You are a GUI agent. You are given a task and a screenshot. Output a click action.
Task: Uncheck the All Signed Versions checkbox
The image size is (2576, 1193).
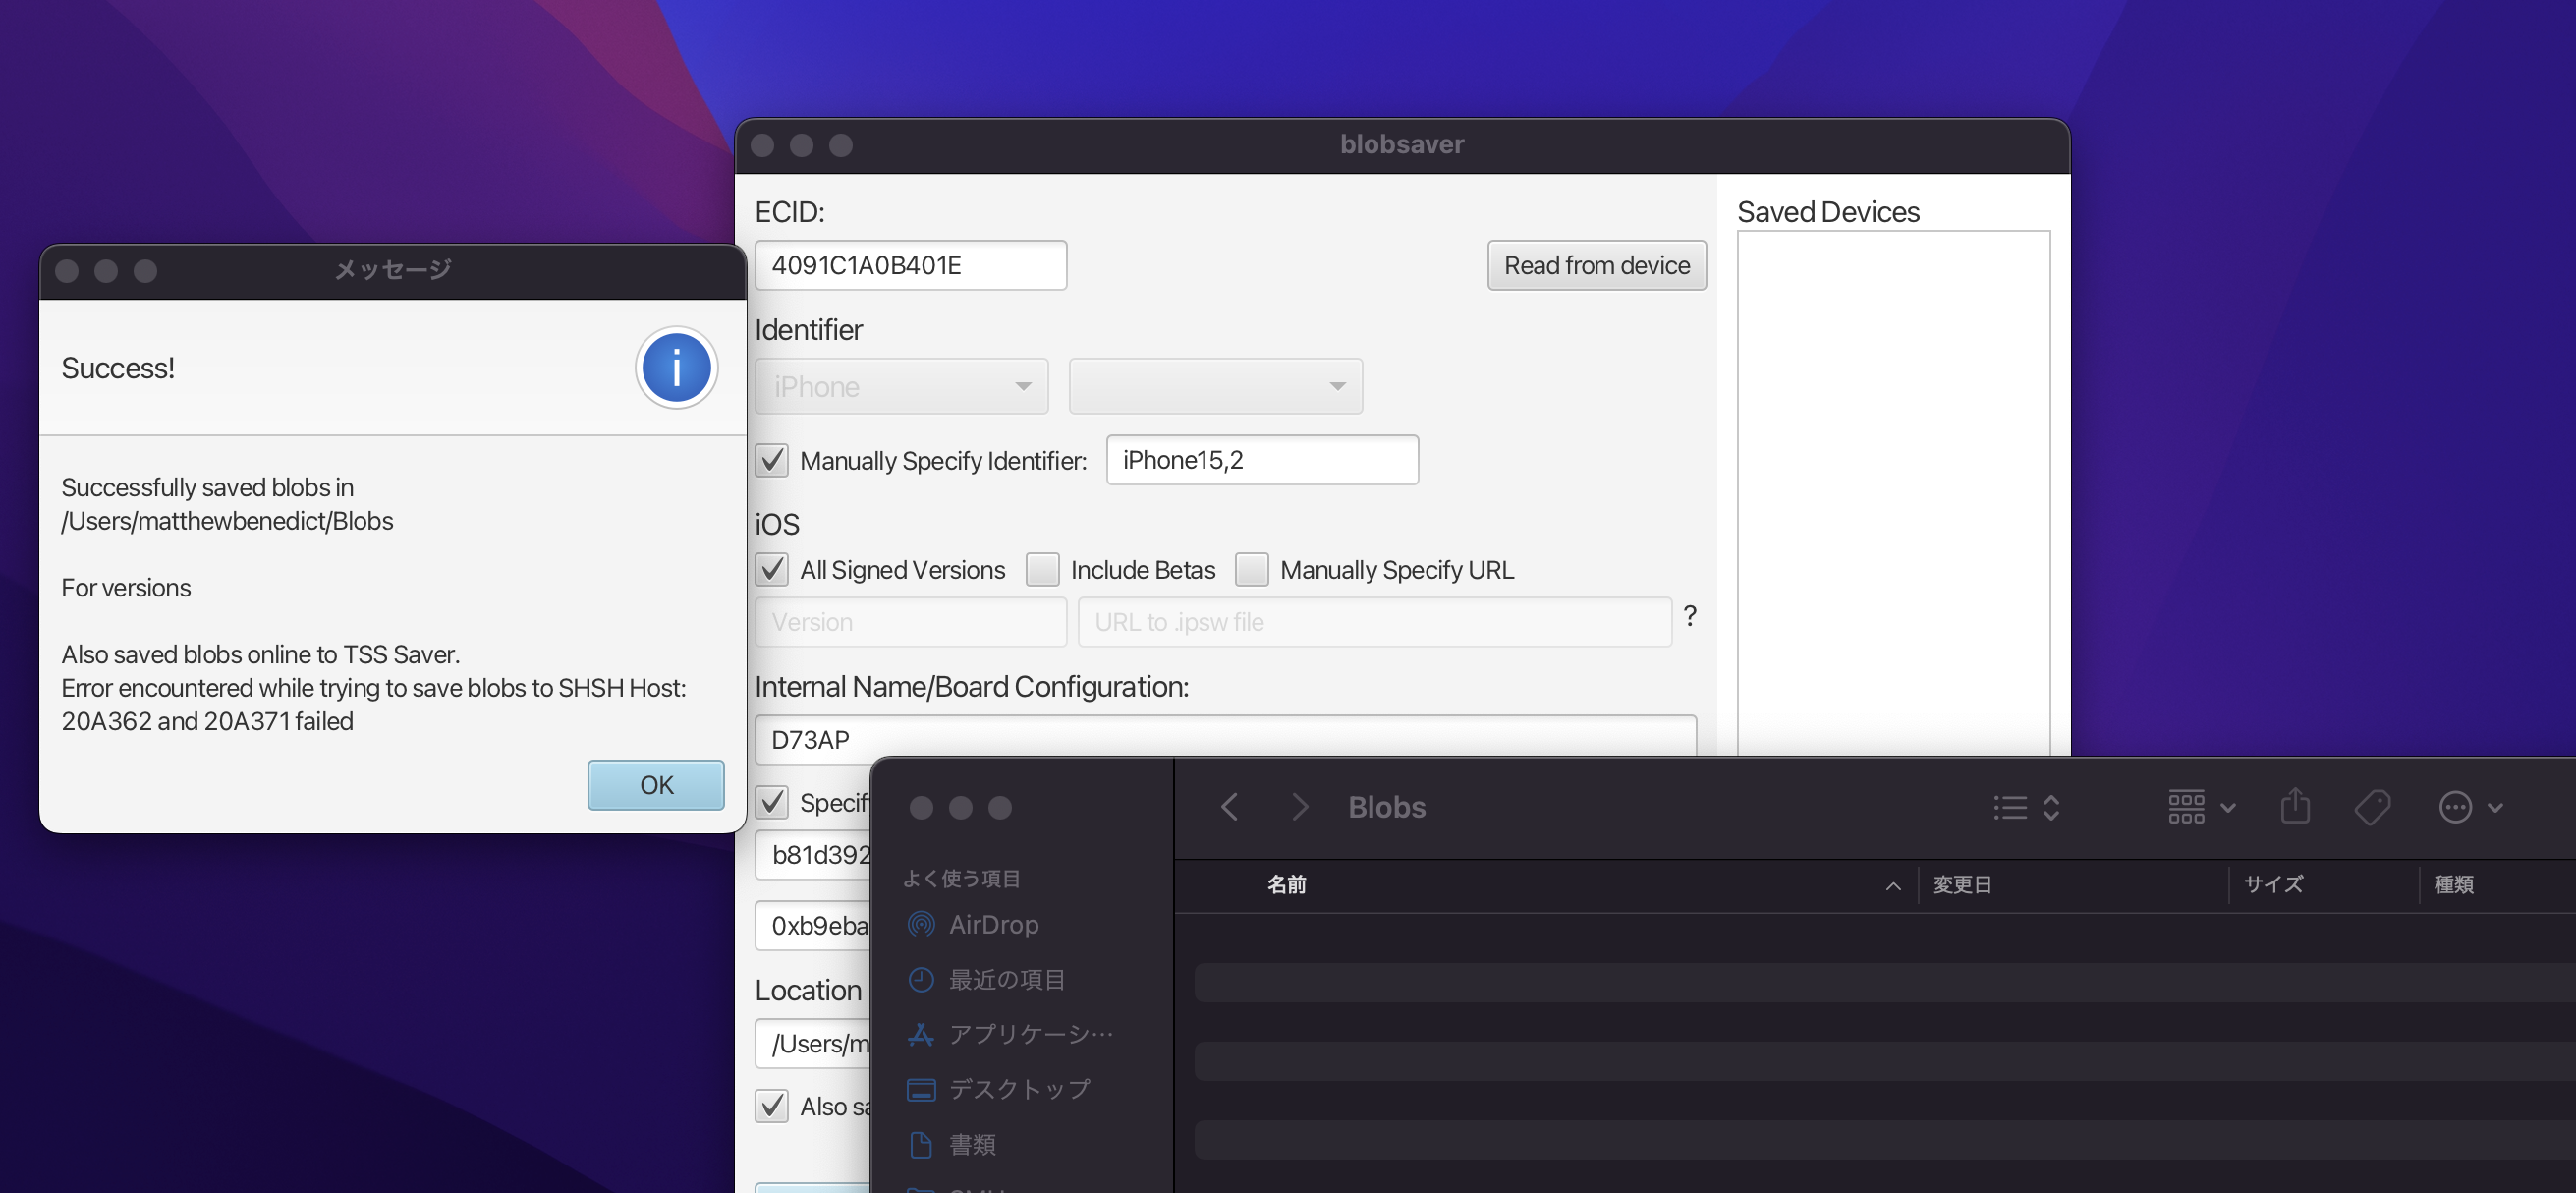tap(771, 569)
